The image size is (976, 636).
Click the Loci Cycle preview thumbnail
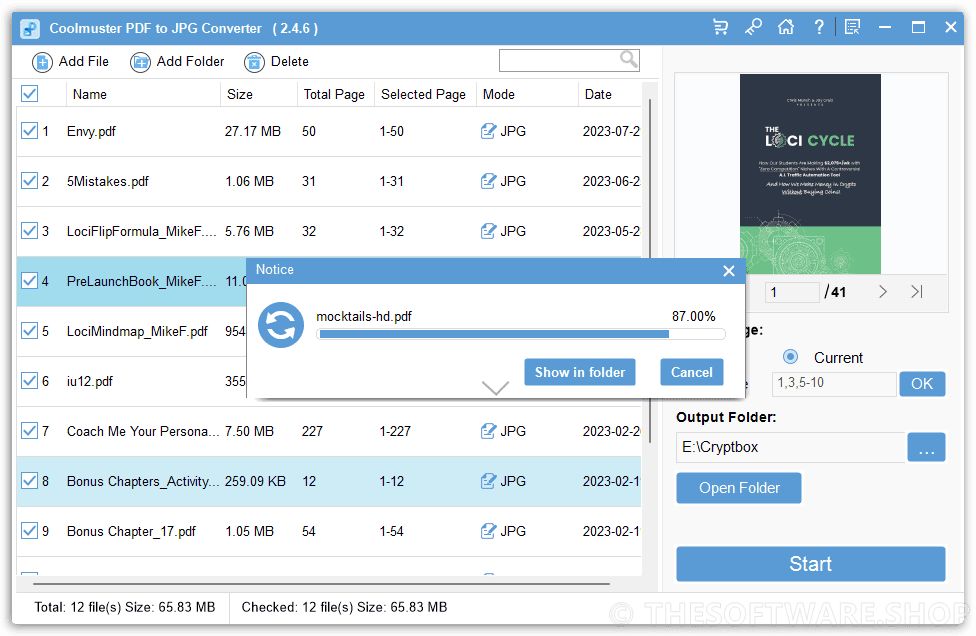click(810, 174)
